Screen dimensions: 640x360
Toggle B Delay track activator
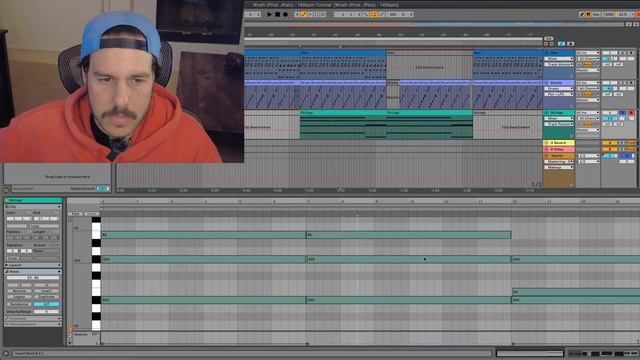[x=610, y=149]
